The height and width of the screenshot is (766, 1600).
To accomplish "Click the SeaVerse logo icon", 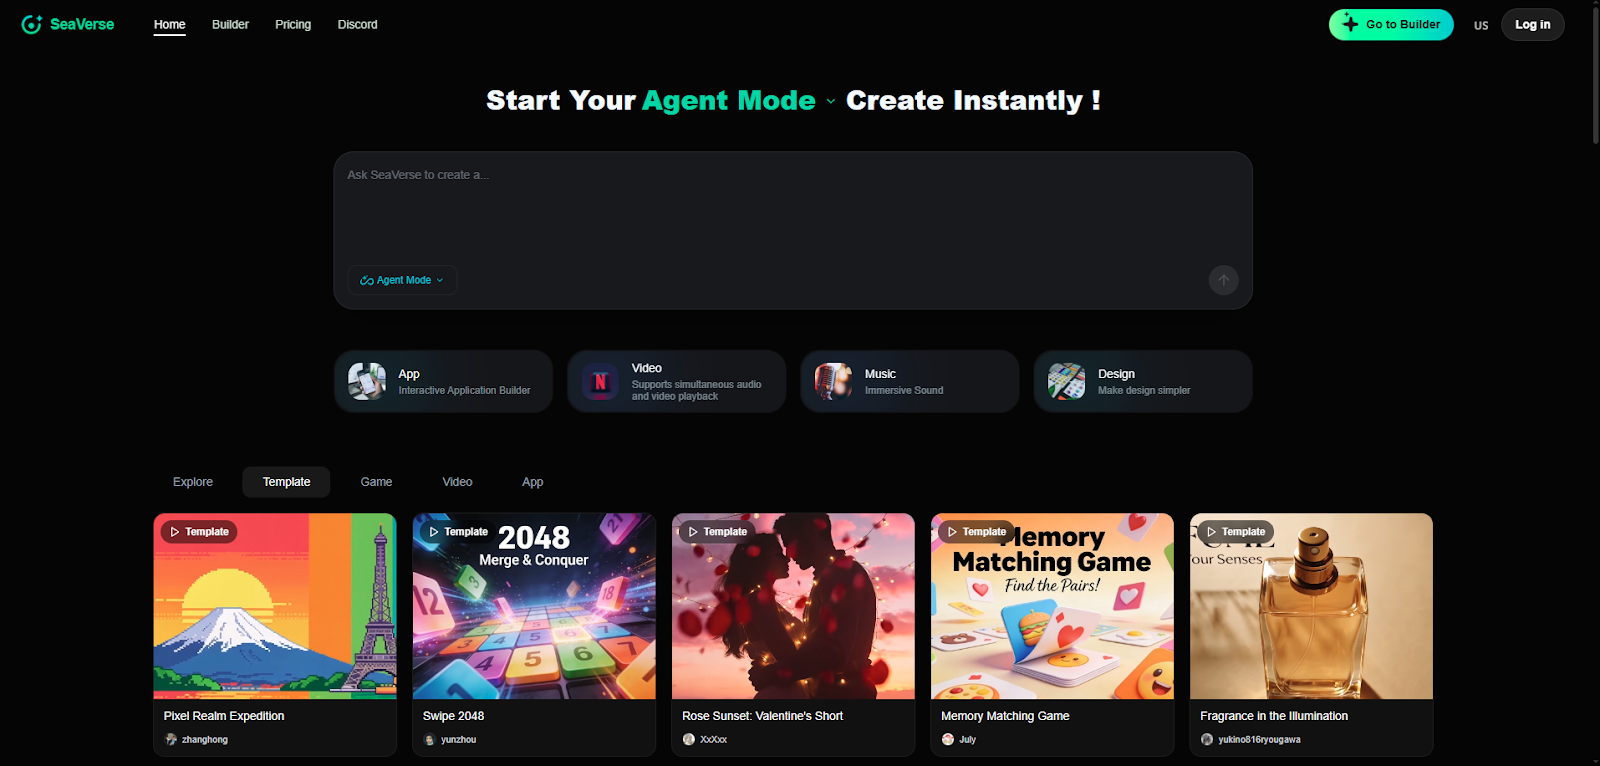I will (x=32, y=24).
